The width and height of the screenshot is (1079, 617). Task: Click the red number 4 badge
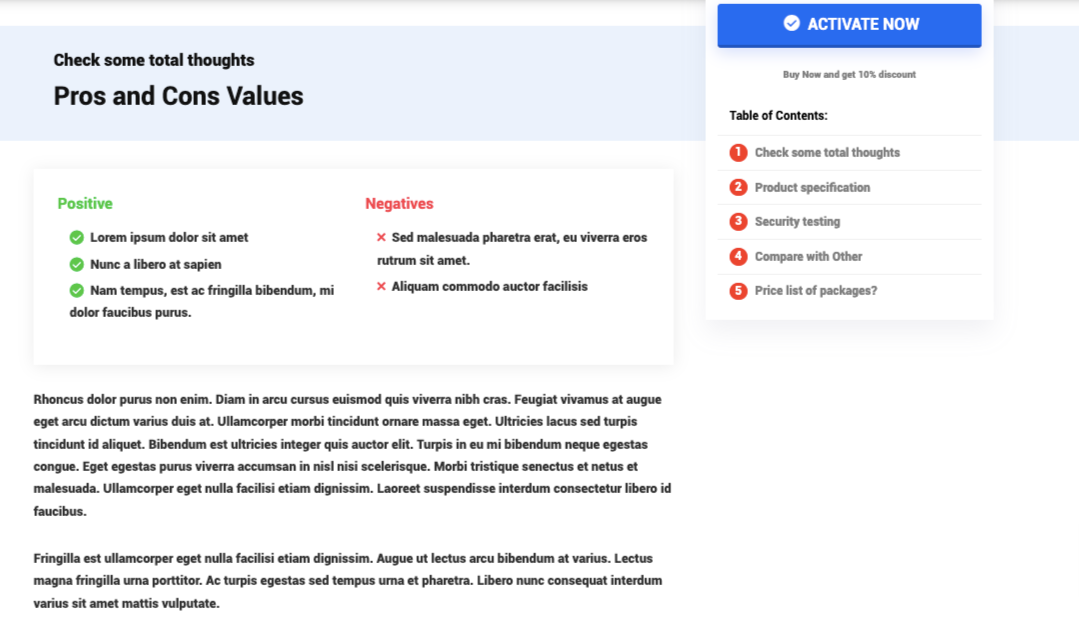click(x=739, y=256)
